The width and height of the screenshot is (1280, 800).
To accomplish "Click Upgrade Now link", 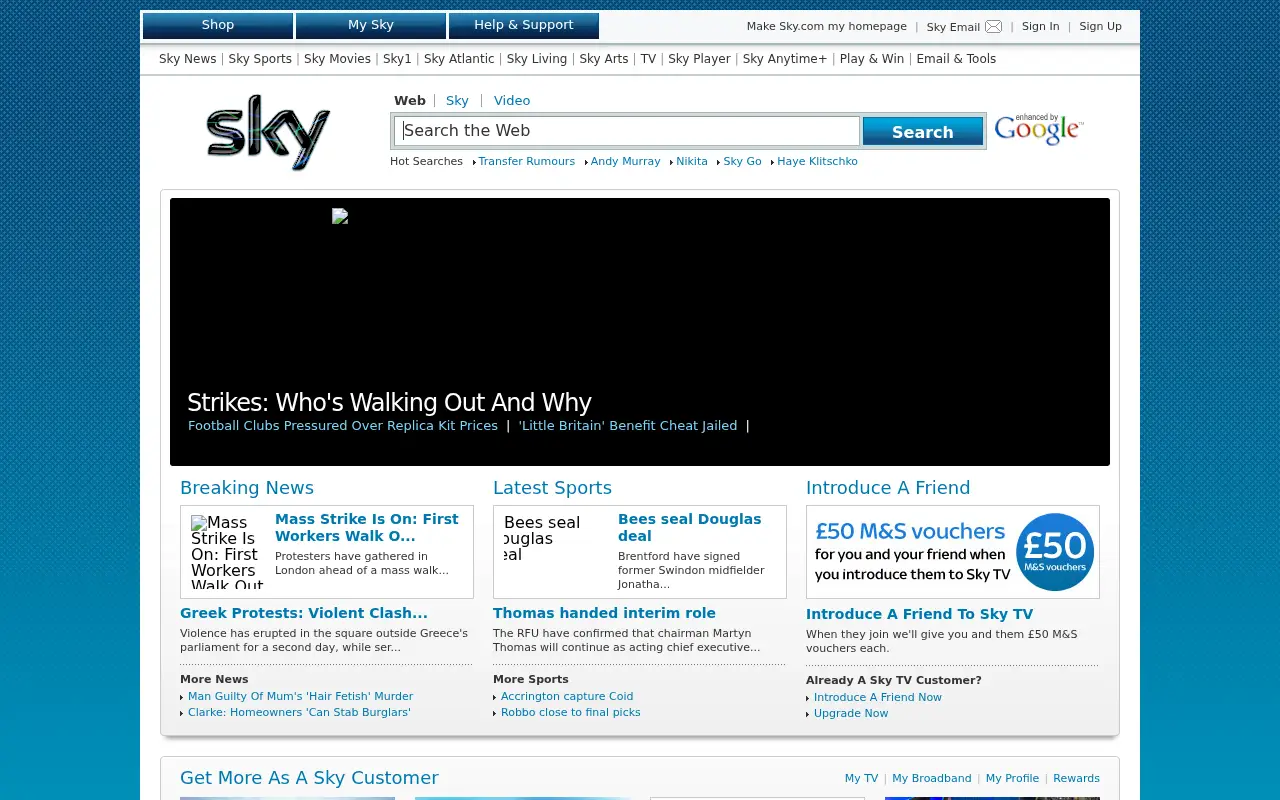I will (851, 713).
